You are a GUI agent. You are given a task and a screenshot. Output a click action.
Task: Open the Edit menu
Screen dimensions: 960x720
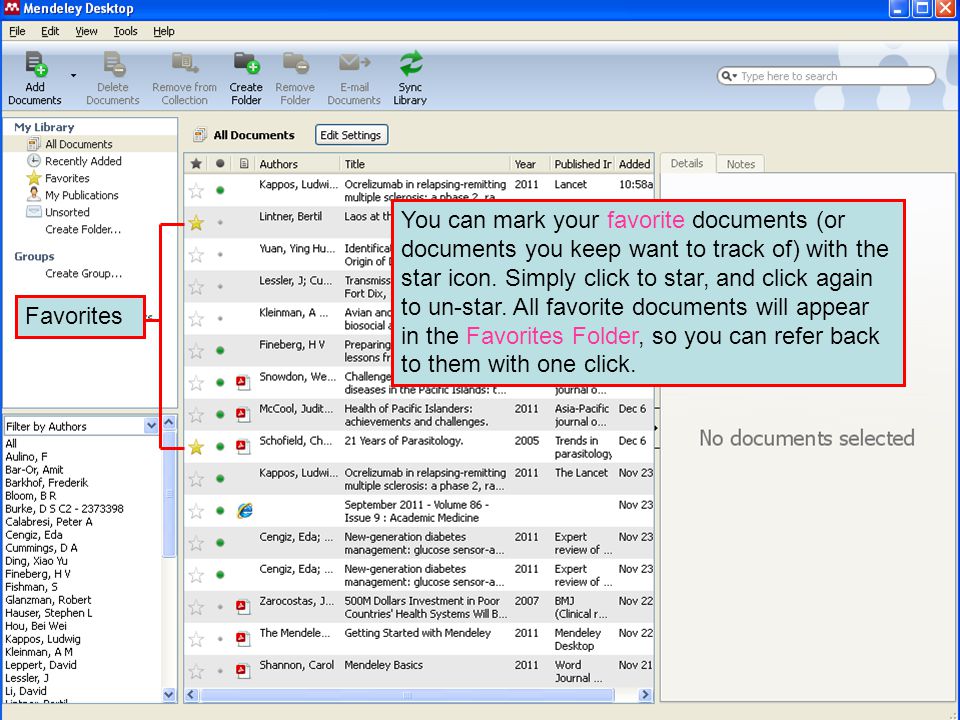[x=50, y=31]
